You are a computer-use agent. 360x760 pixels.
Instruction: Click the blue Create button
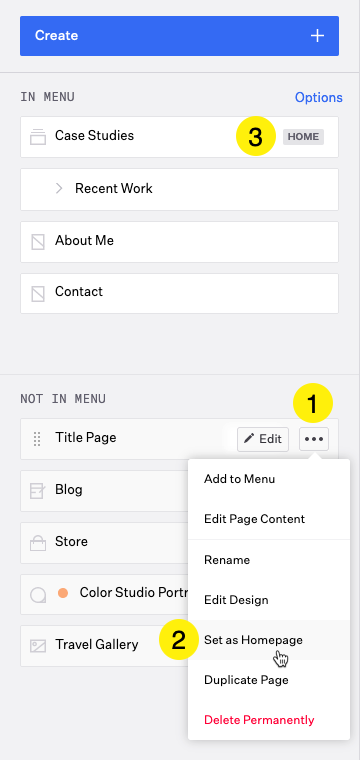179,36
